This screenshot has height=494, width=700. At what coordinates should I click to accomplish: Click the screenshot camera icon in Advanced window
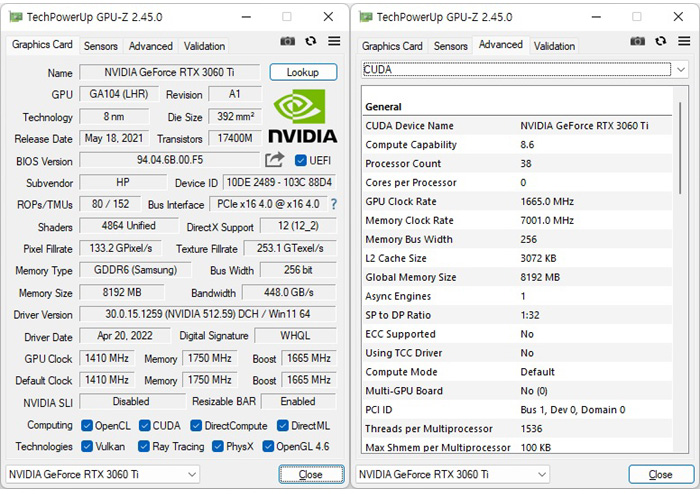point(638,42)
